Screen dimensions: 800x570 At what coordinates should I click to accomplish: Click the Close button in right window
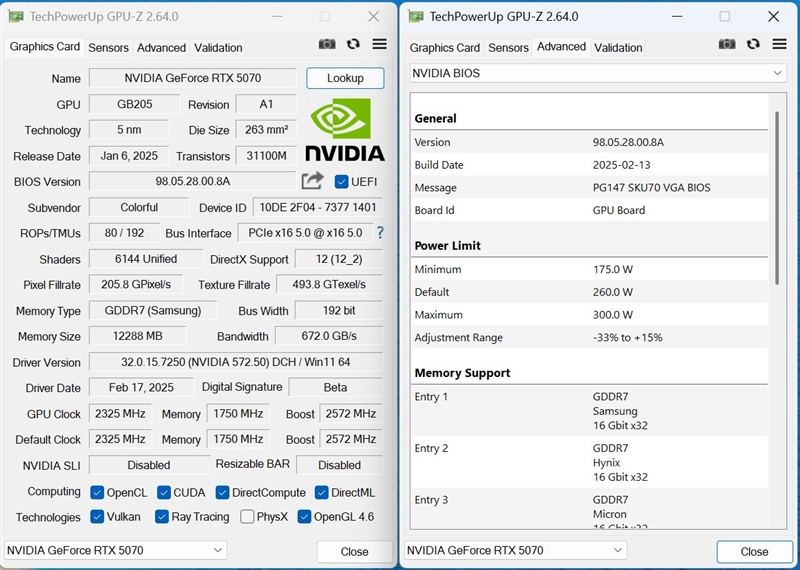click(754, 551)
